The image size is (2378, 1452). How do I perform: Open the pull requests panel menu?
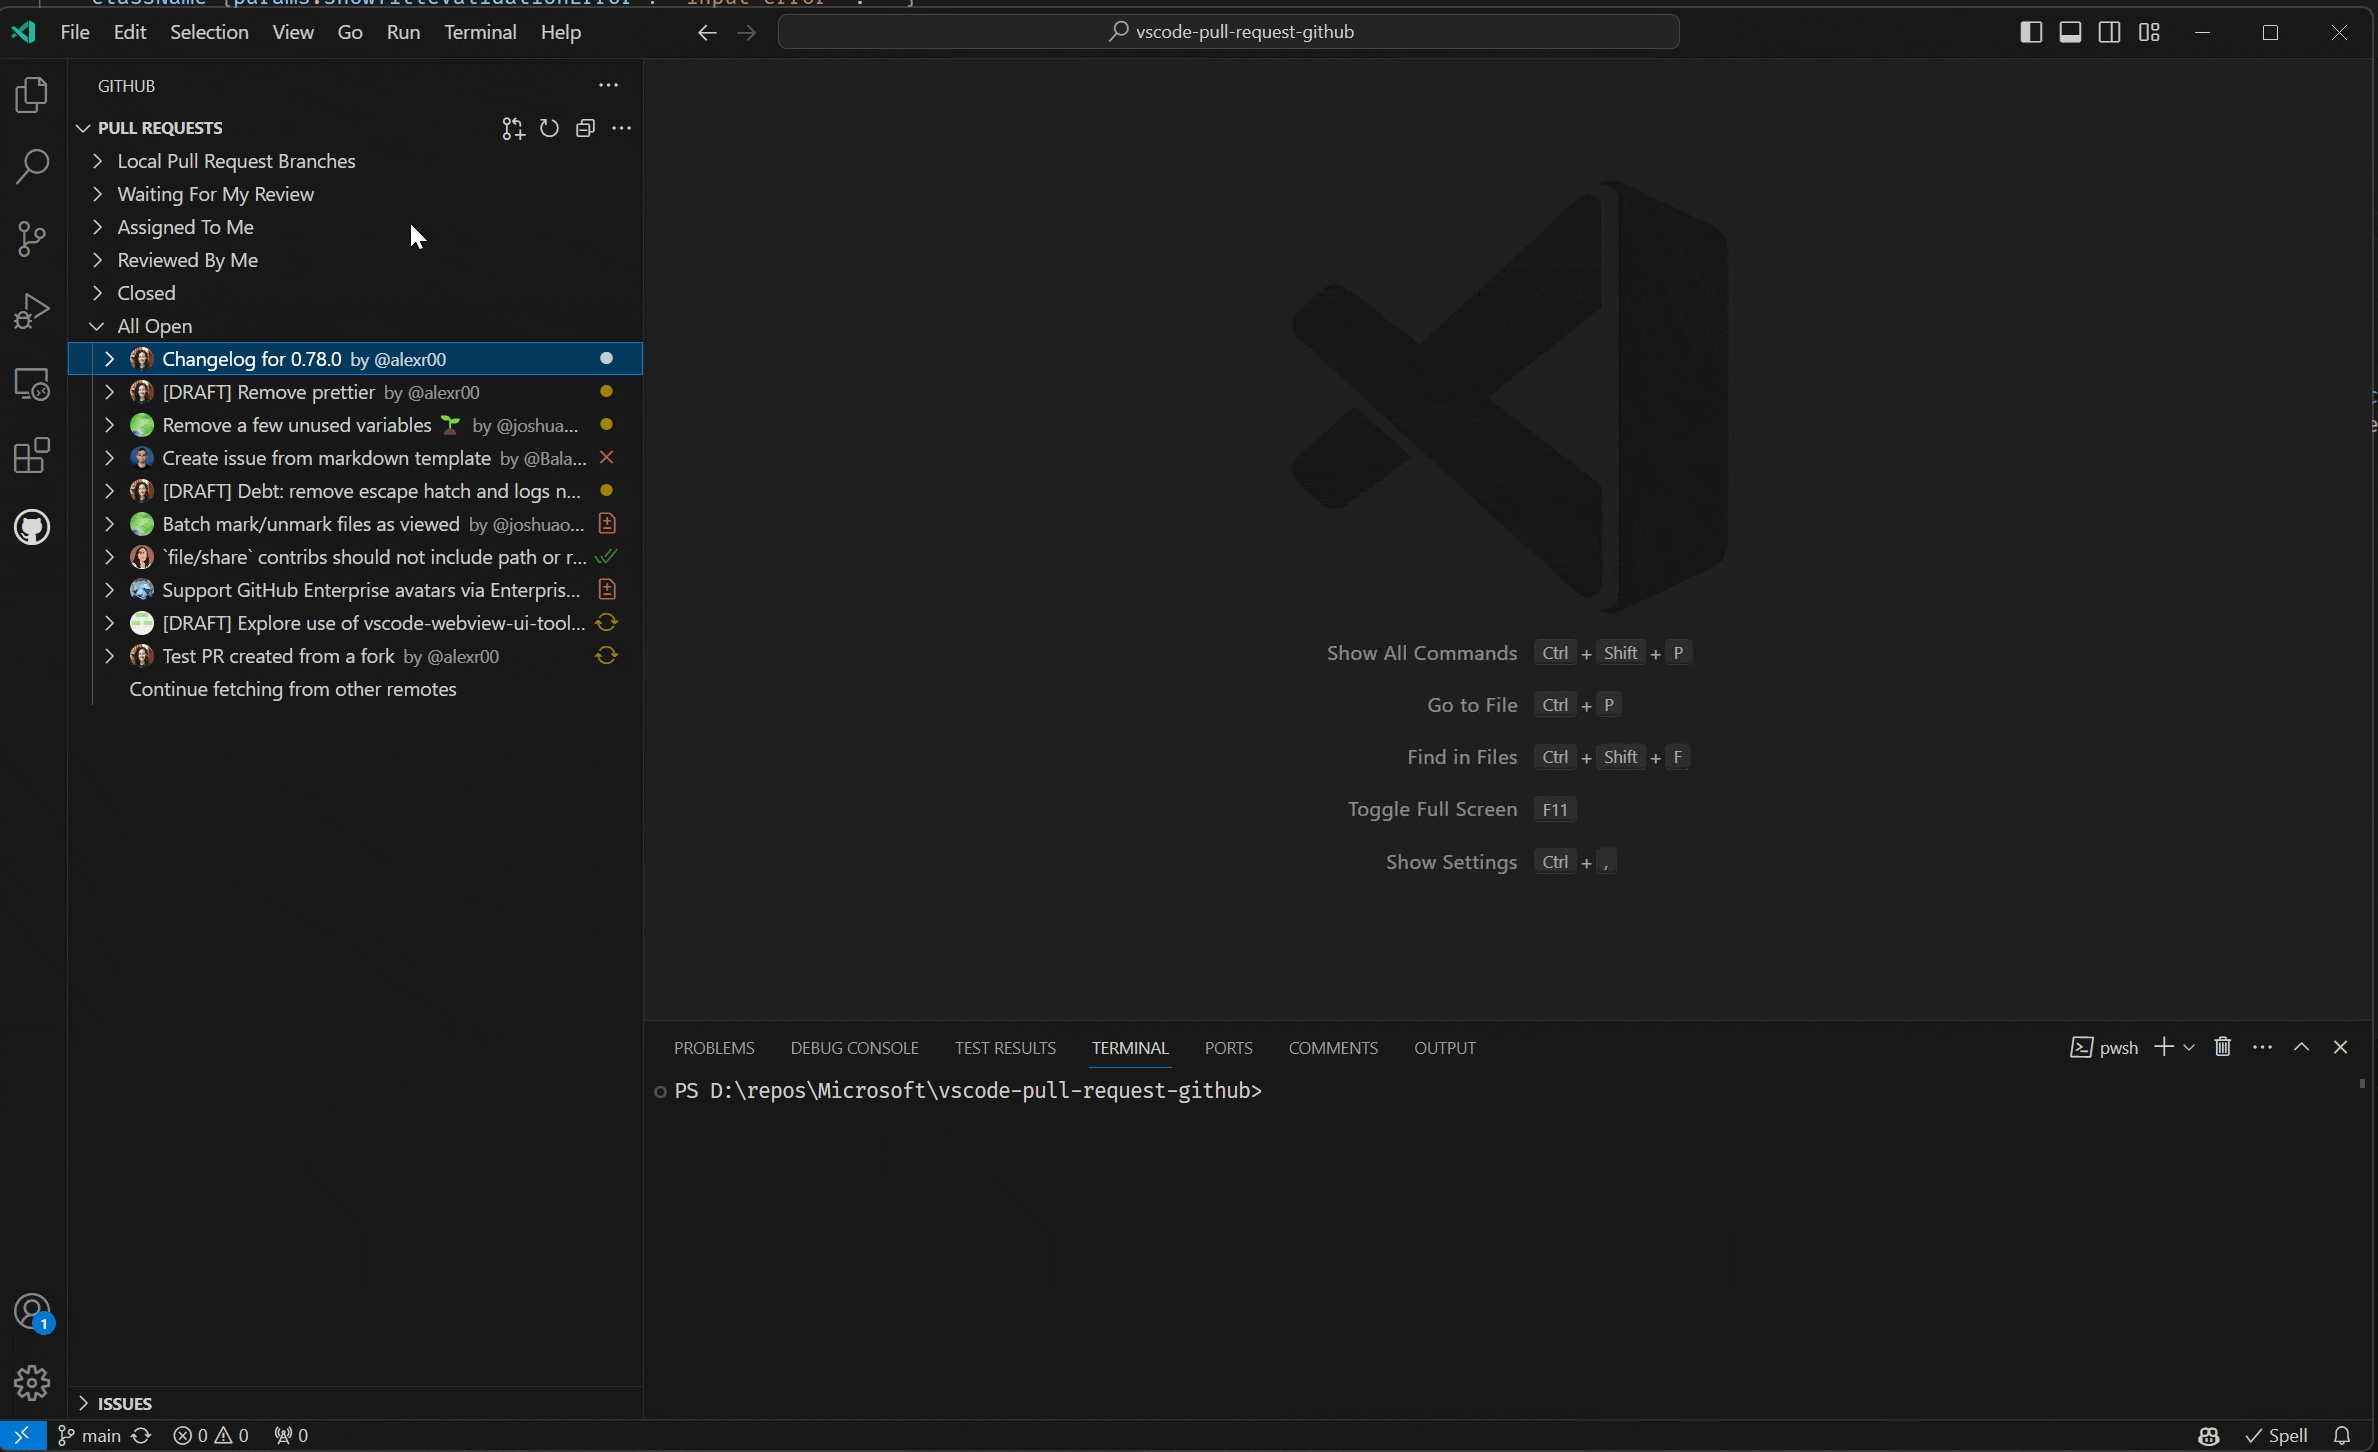pos(623,126)
